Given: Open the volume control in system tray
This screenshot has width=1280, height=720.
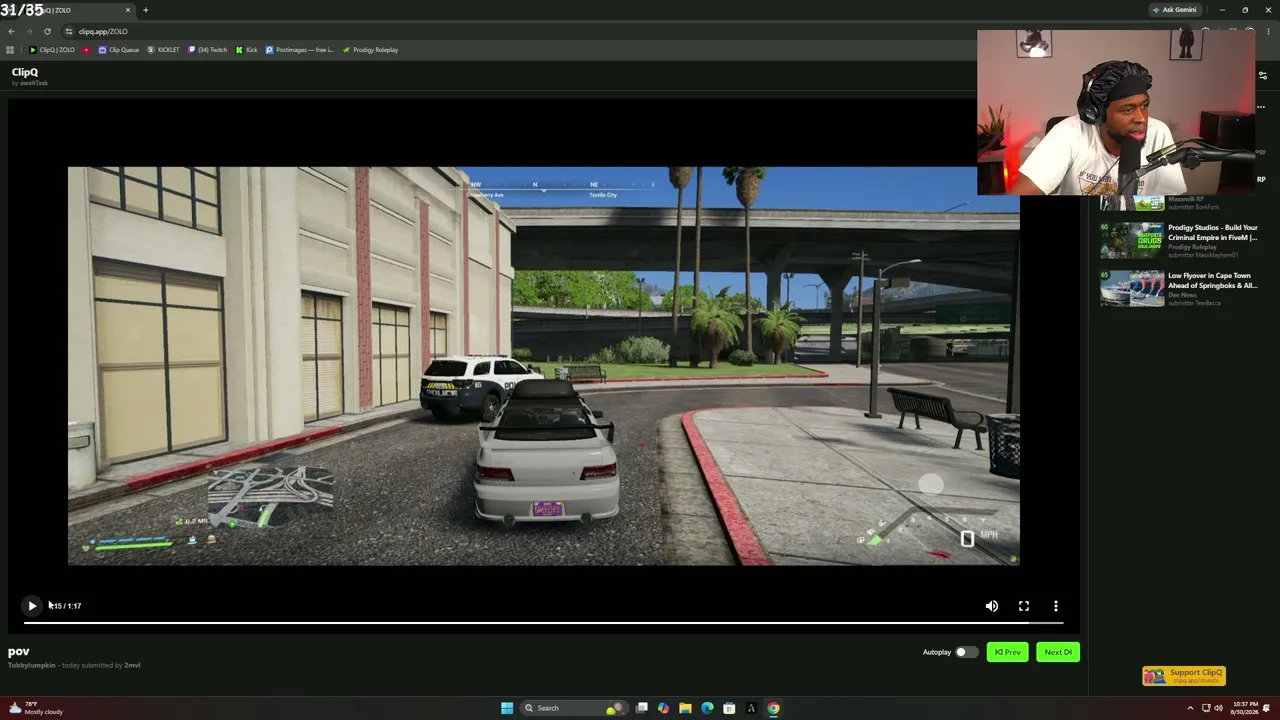Looking at the screenshot, I should [1218, 708].
